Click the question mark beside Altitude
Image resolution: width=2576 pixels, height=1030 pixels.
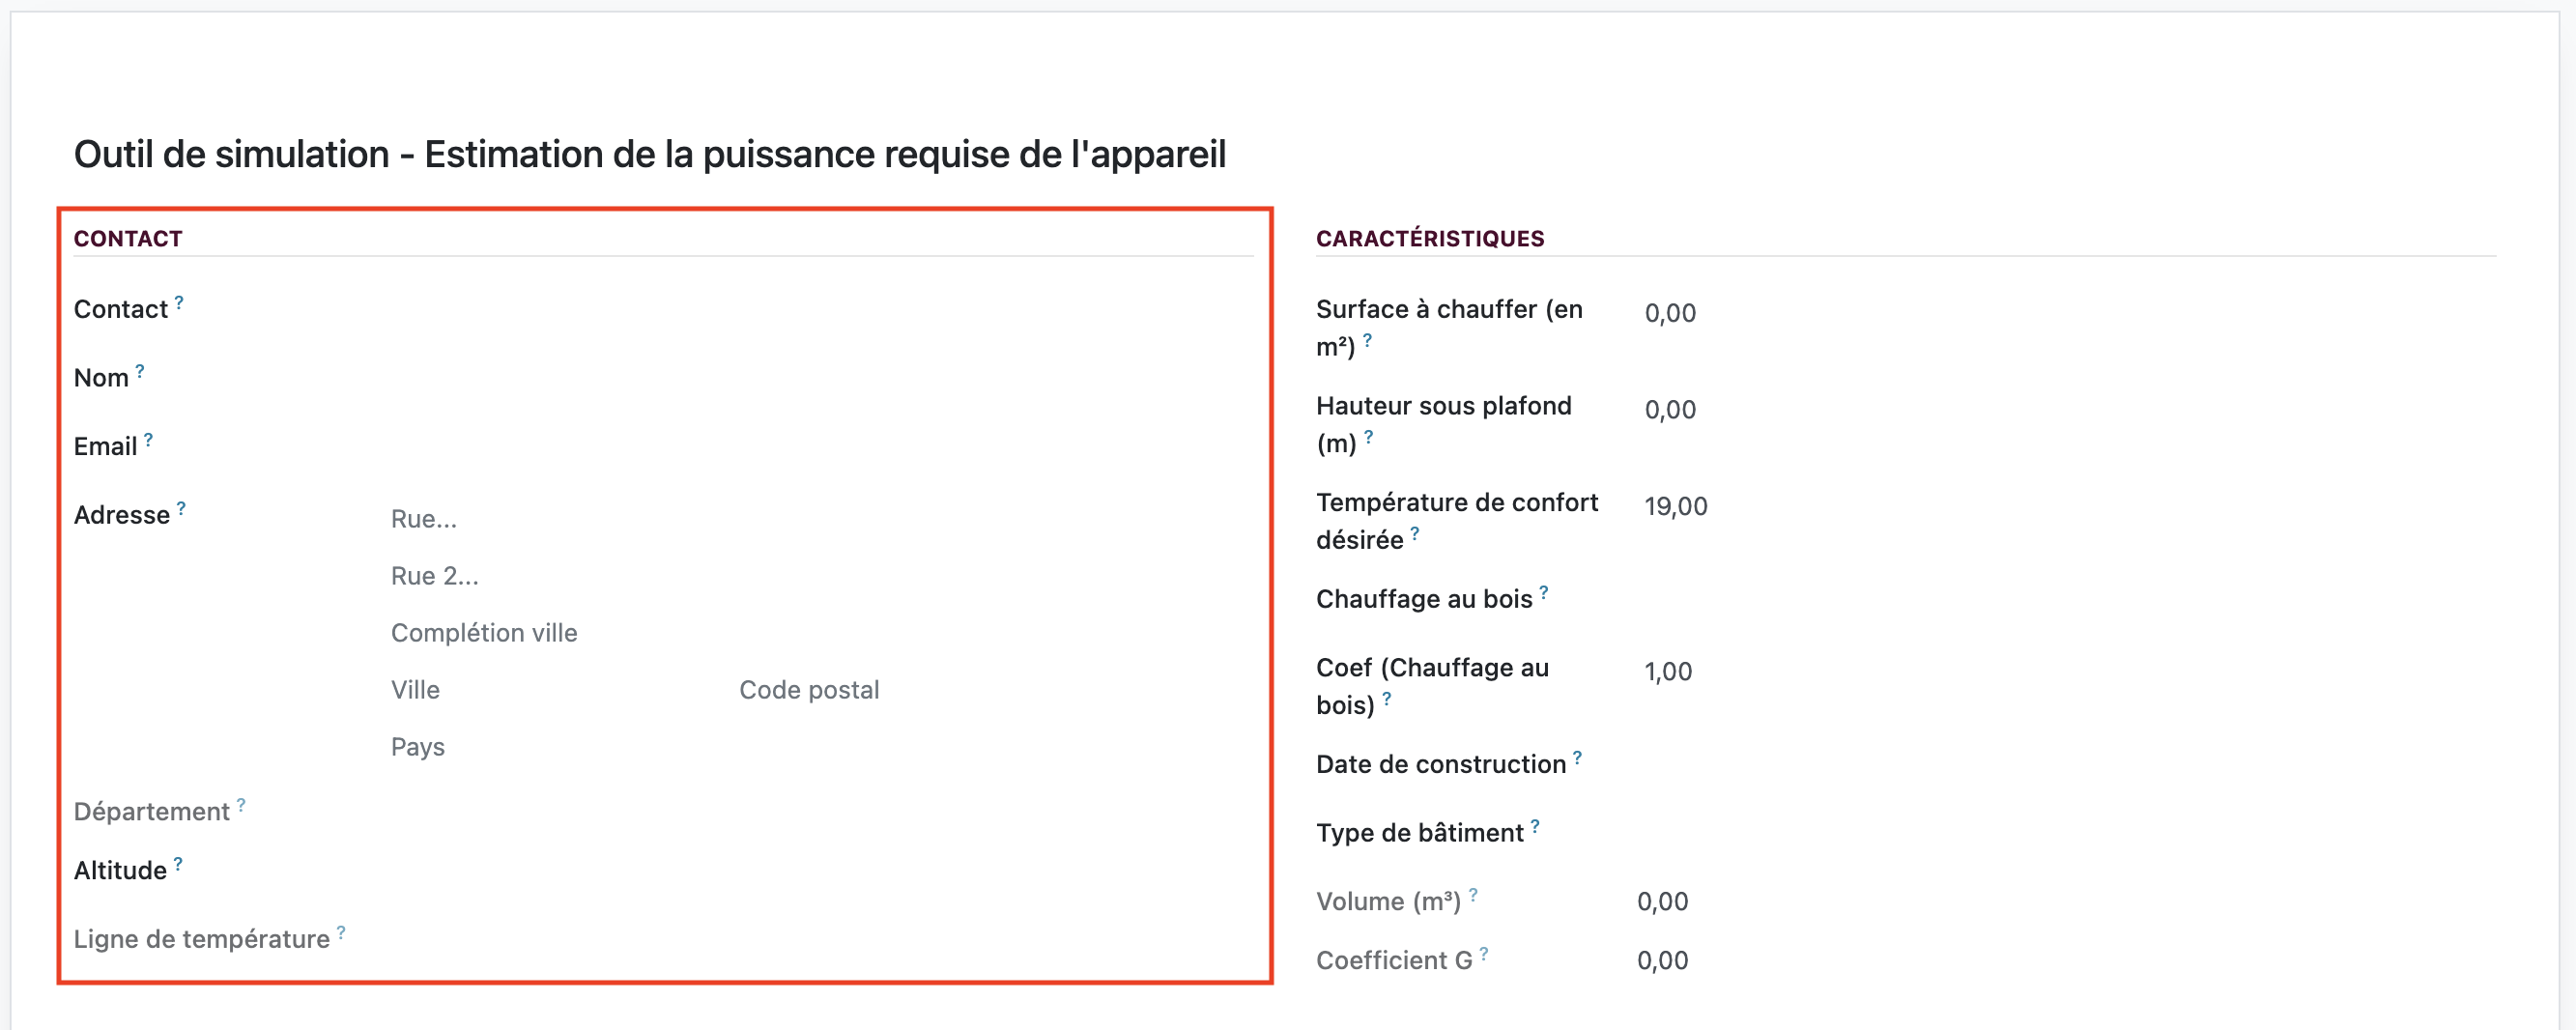[178, 863]
